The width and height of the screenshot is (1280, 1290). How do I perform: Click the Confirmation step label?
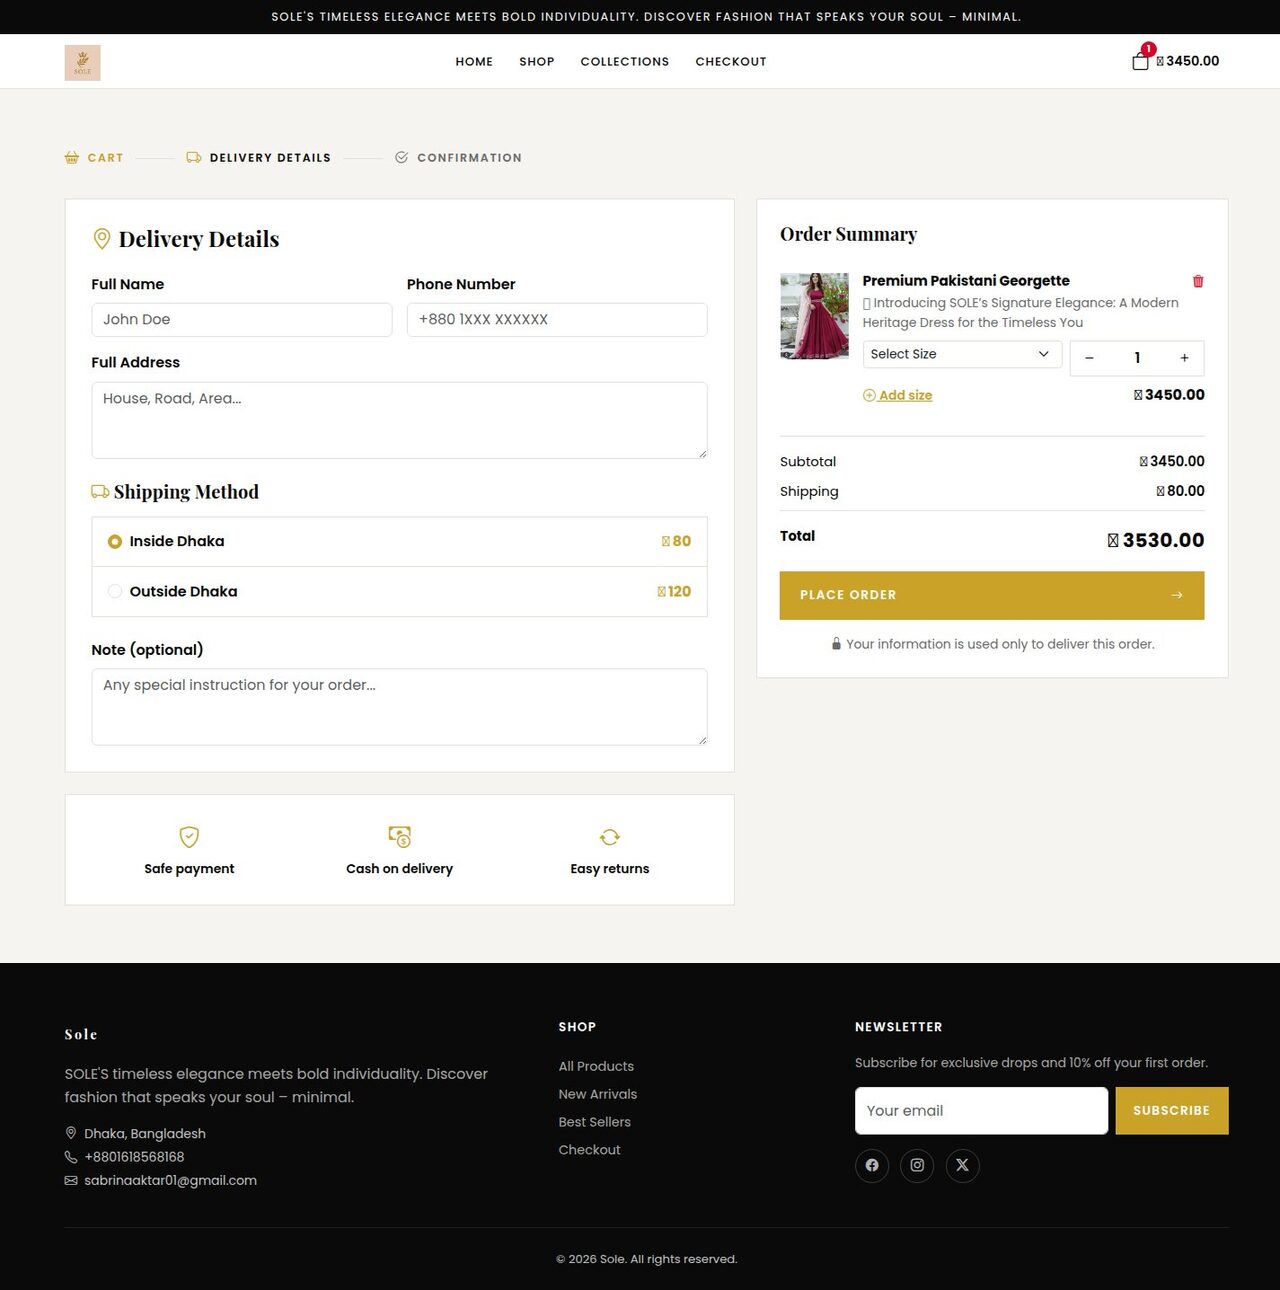469,158
